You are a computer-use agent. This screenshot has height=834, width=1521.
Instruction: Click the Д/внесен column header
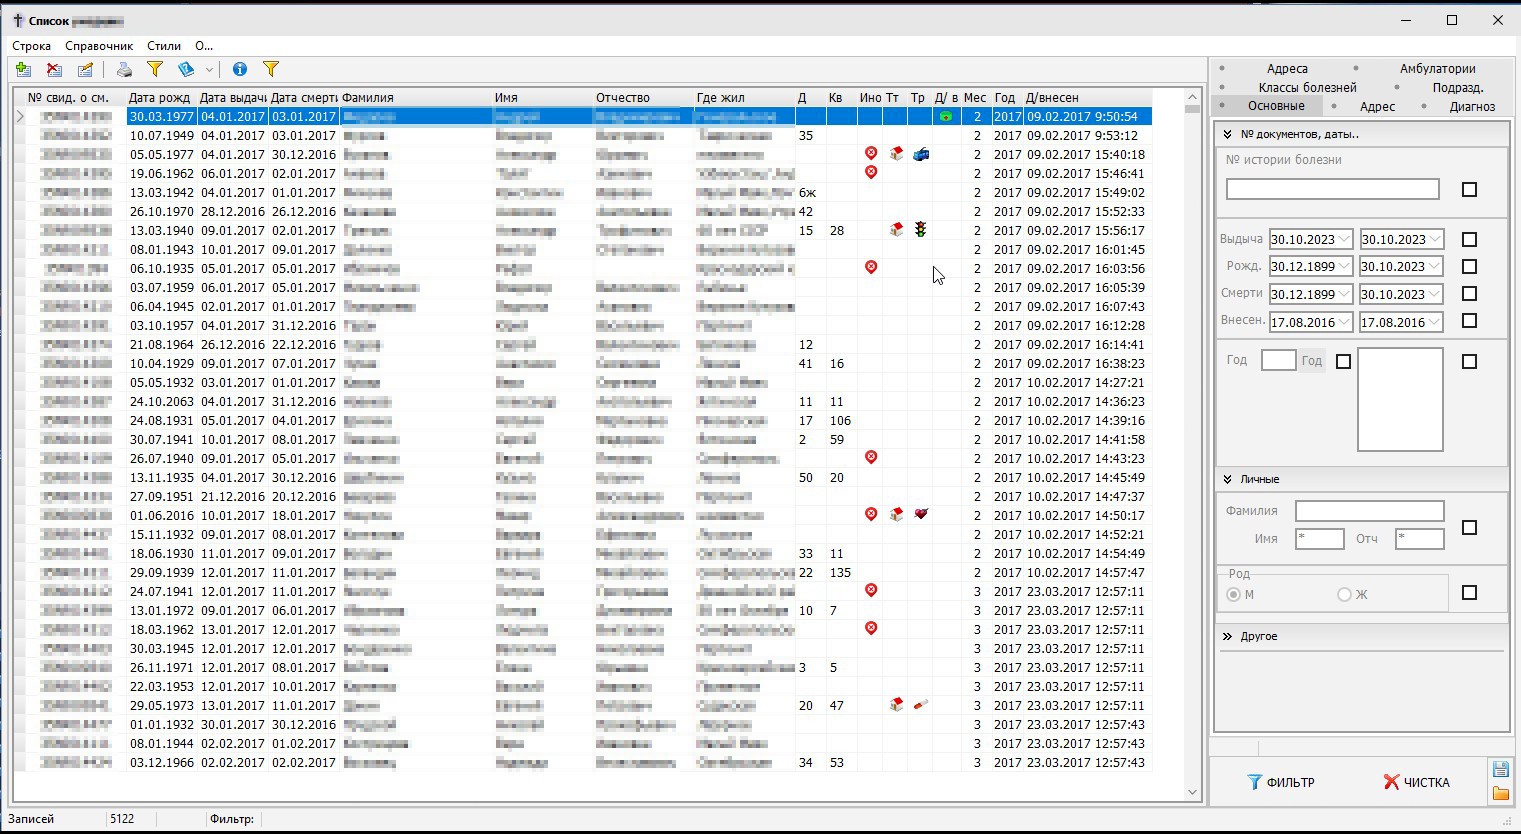click(1088, 98)
